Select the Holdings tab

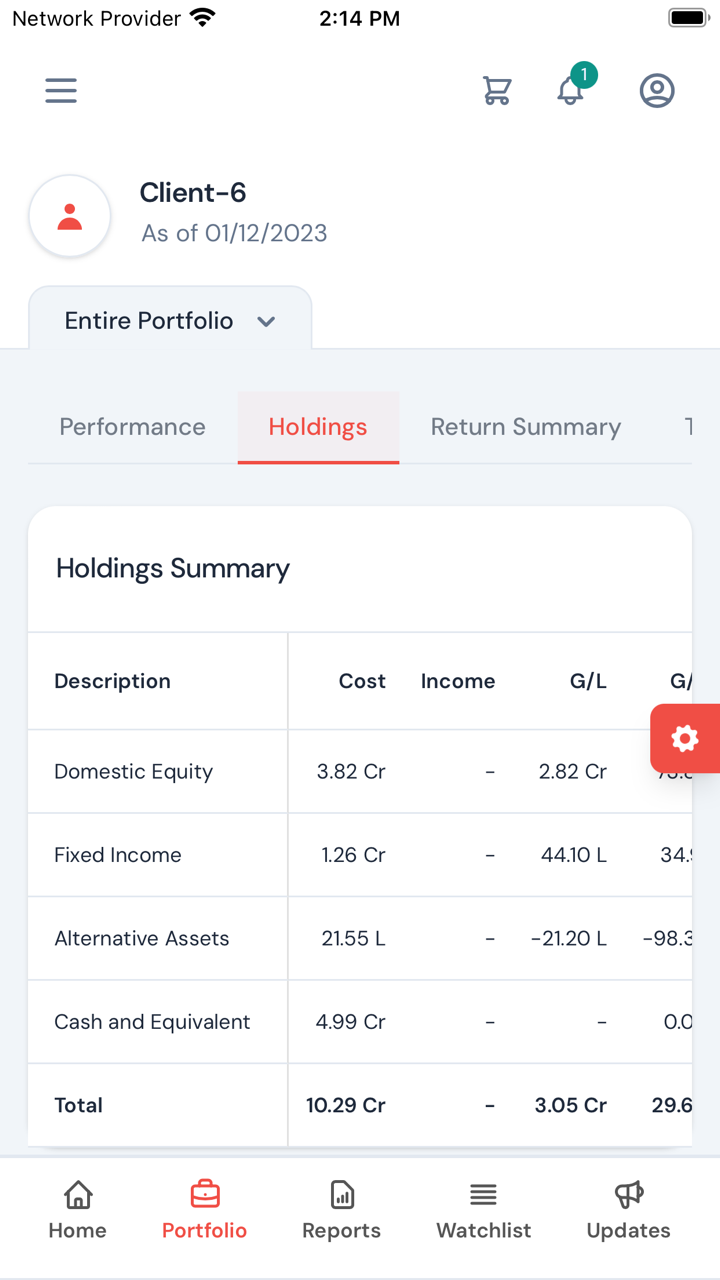(x=318, y=427)
